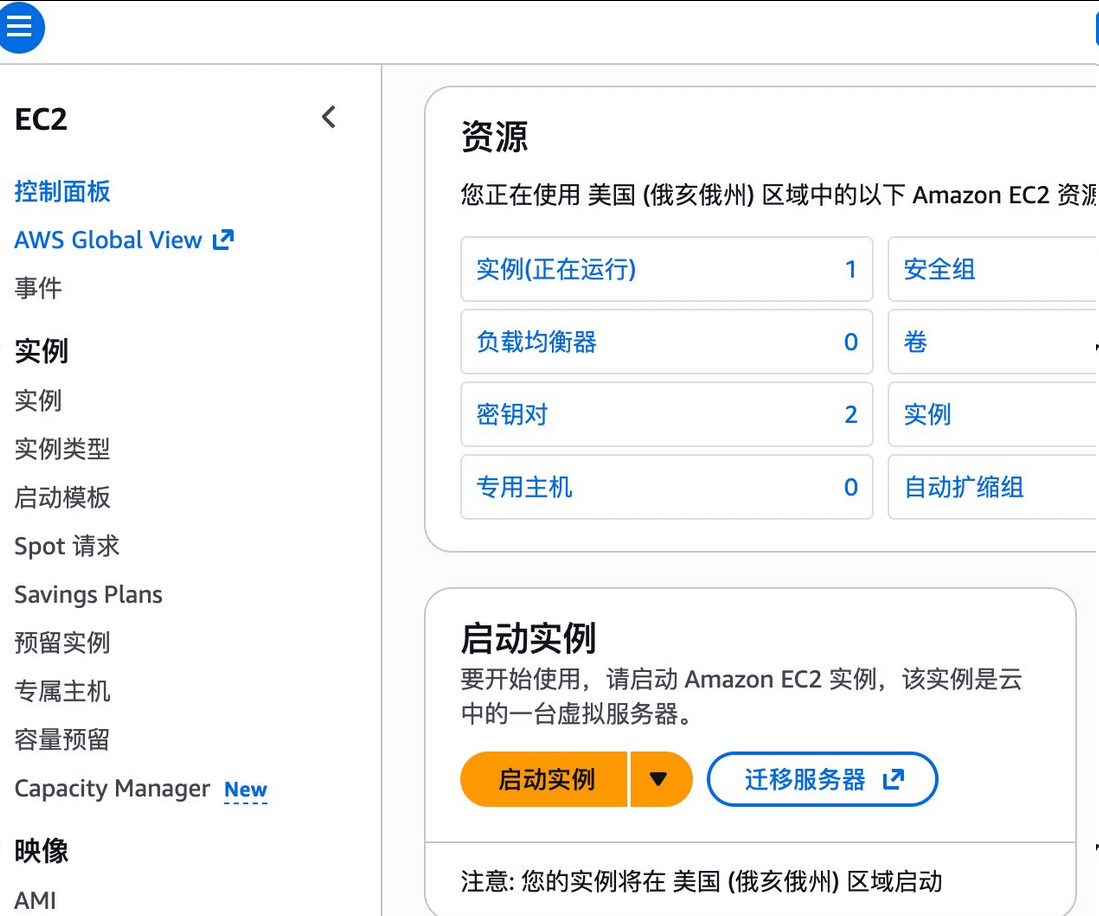
Task: Go to 专属主机 page
Action: [62, 691]
